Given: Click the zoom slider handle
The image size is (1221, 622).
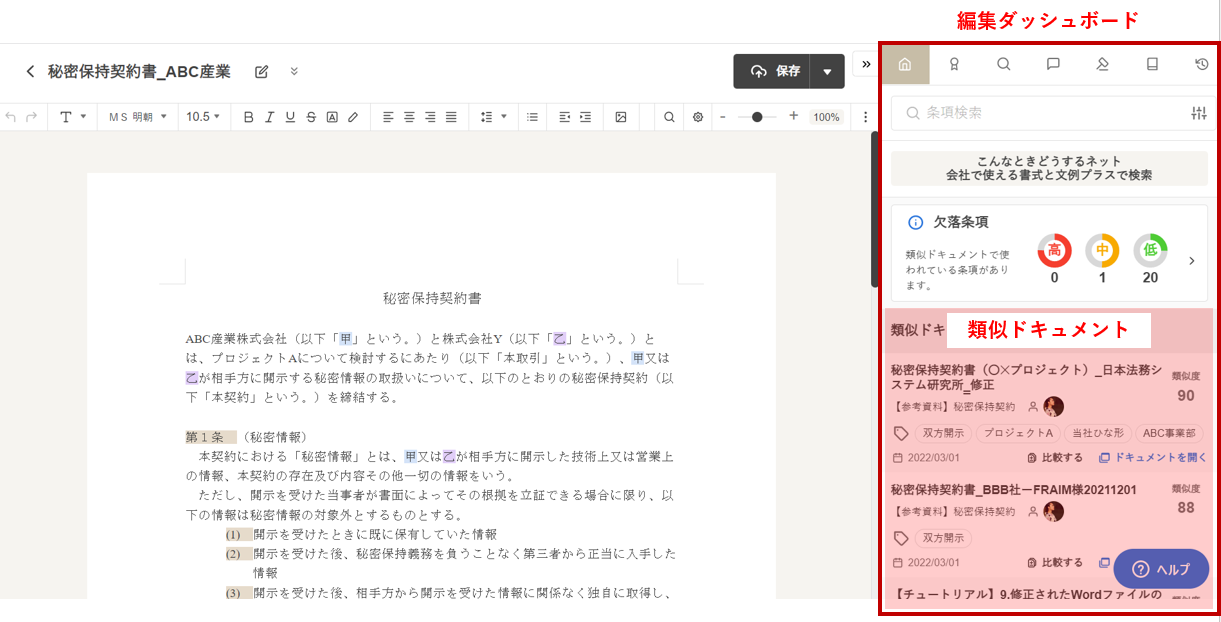Looking at the screenshot, I should (x=757, y=117).
